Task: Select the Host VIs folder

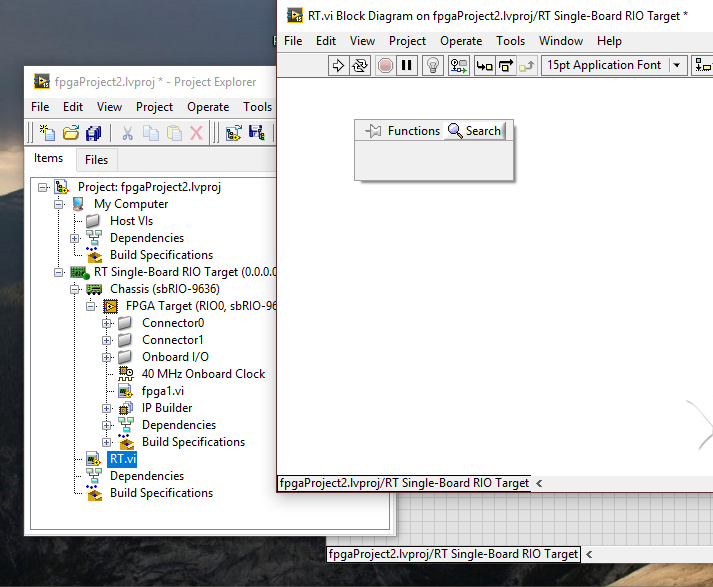Action: coord(131,221)
